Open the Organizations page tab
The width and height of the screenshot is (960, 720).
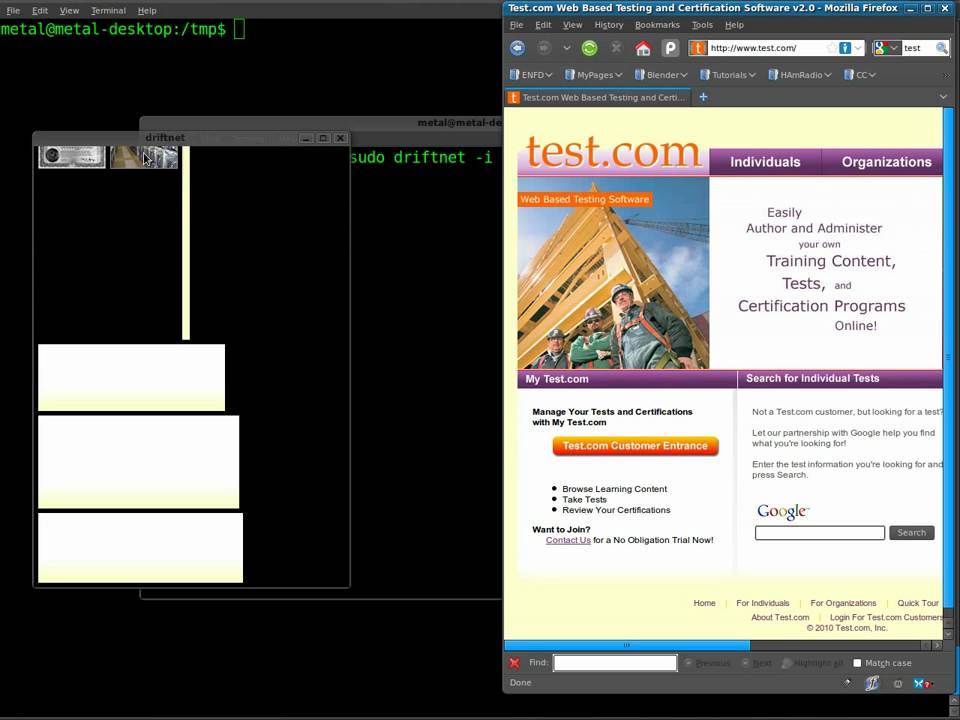pos(882,162)
